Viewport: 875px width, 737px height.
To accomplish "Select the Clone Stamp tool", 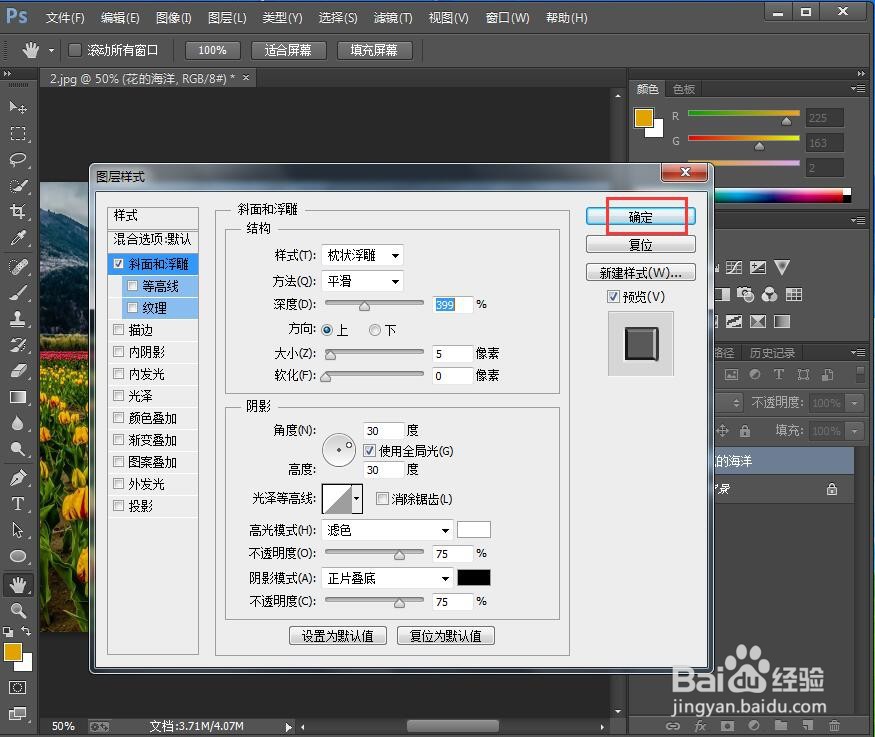I will [18, 319].
